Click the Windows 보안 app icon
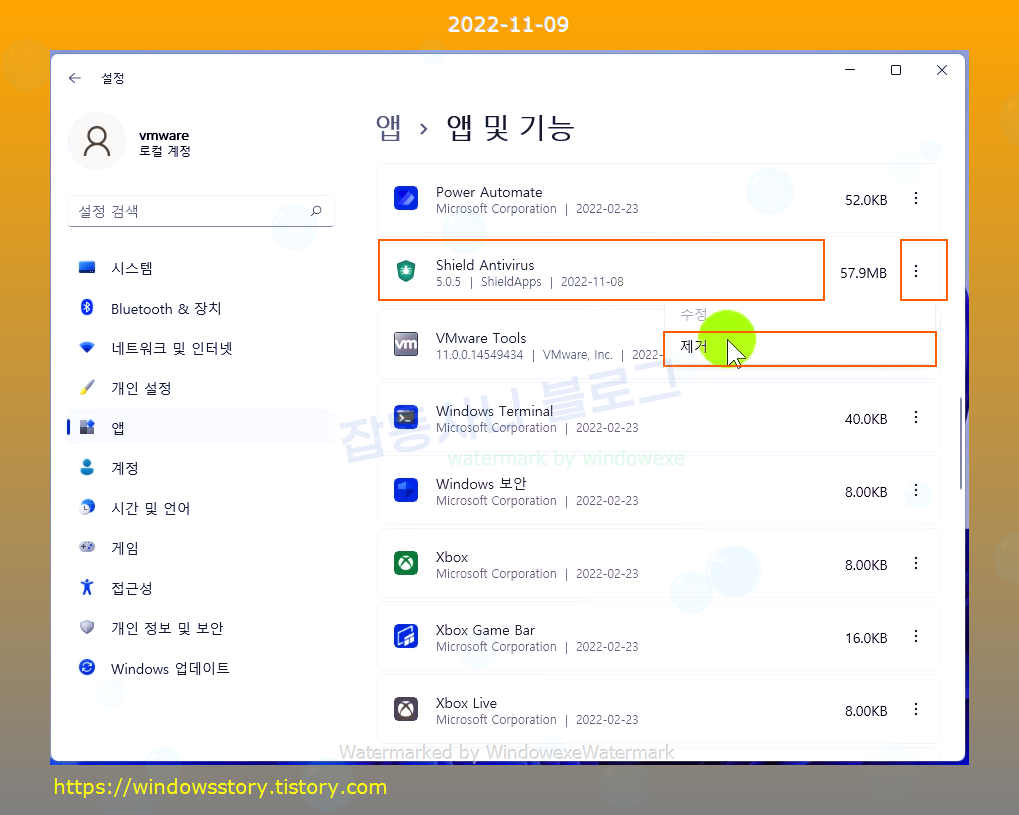1019x815 pixels. pos(406,489)
